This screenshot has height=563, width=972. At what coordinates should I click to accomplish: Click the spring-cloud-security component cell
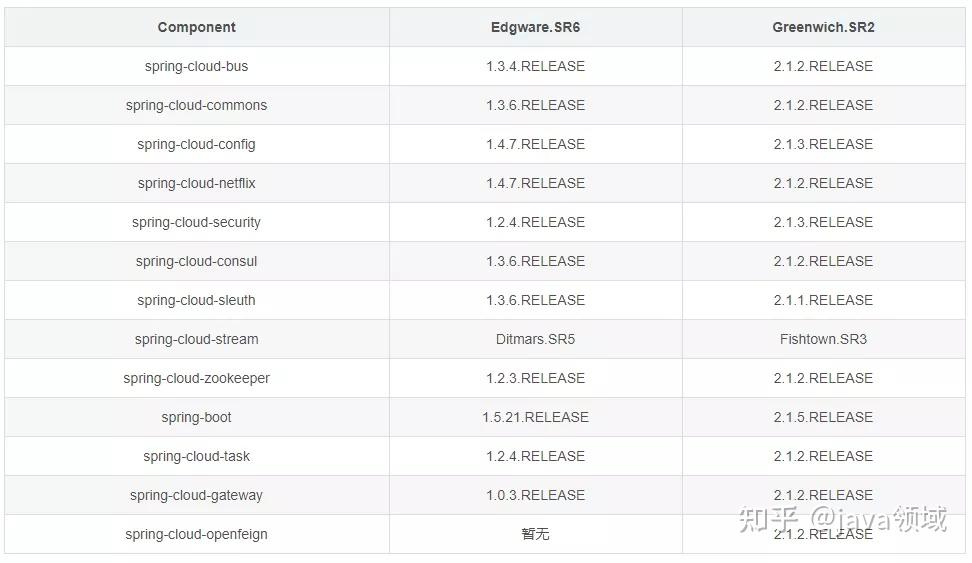(196, 222)
